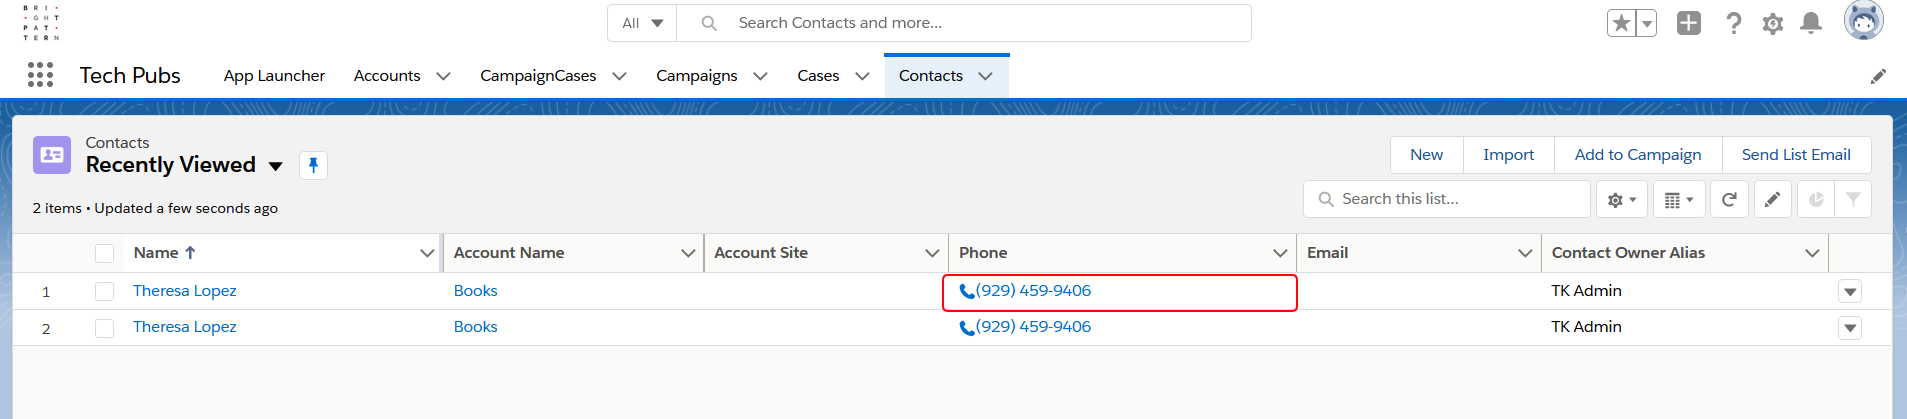Click the Bright Pattern logo

[41, 22]
